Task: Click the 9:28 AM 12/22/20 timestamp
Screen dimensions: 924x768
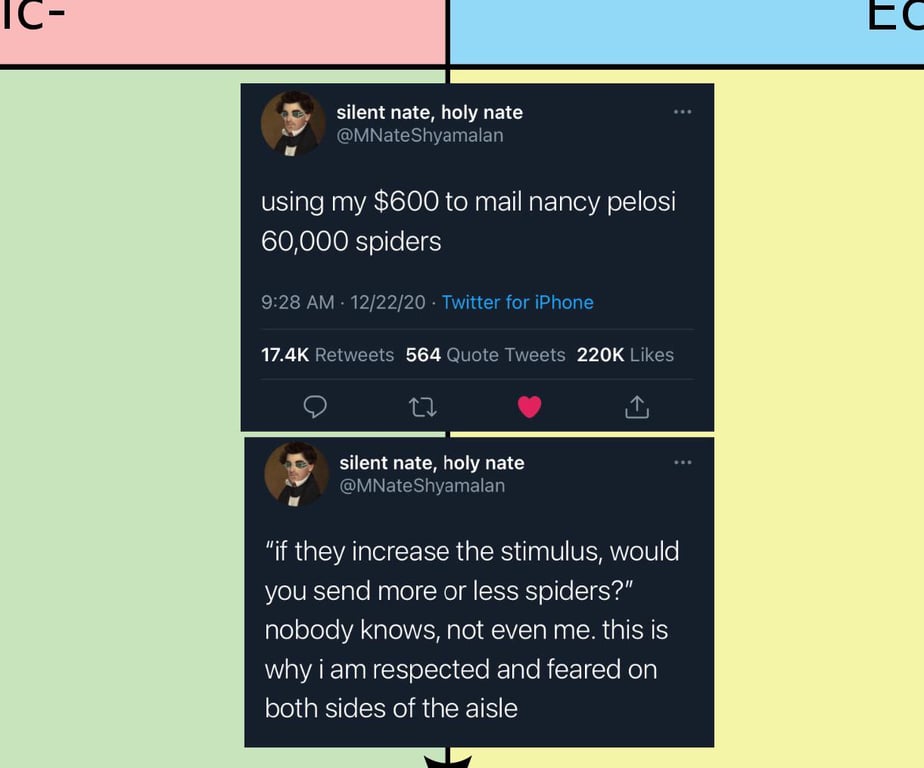Action: point(343,302)
